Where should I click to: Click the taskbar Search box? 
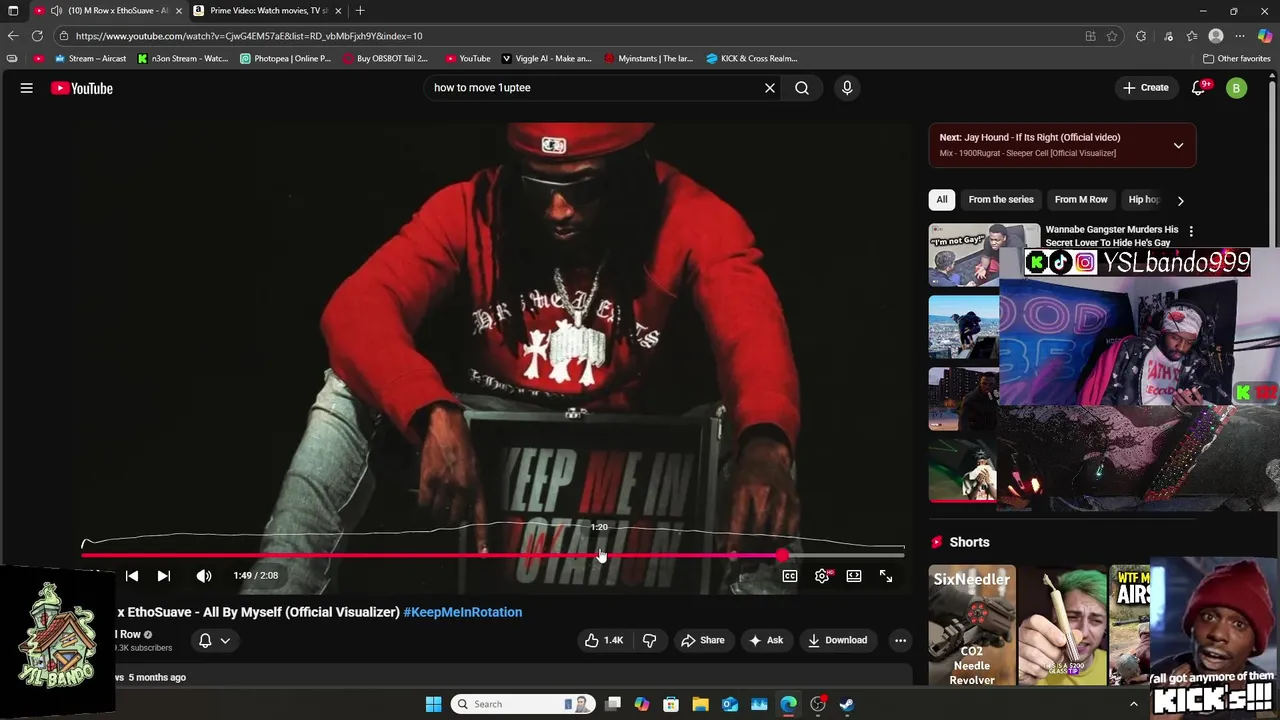click(x=522, y=704)
